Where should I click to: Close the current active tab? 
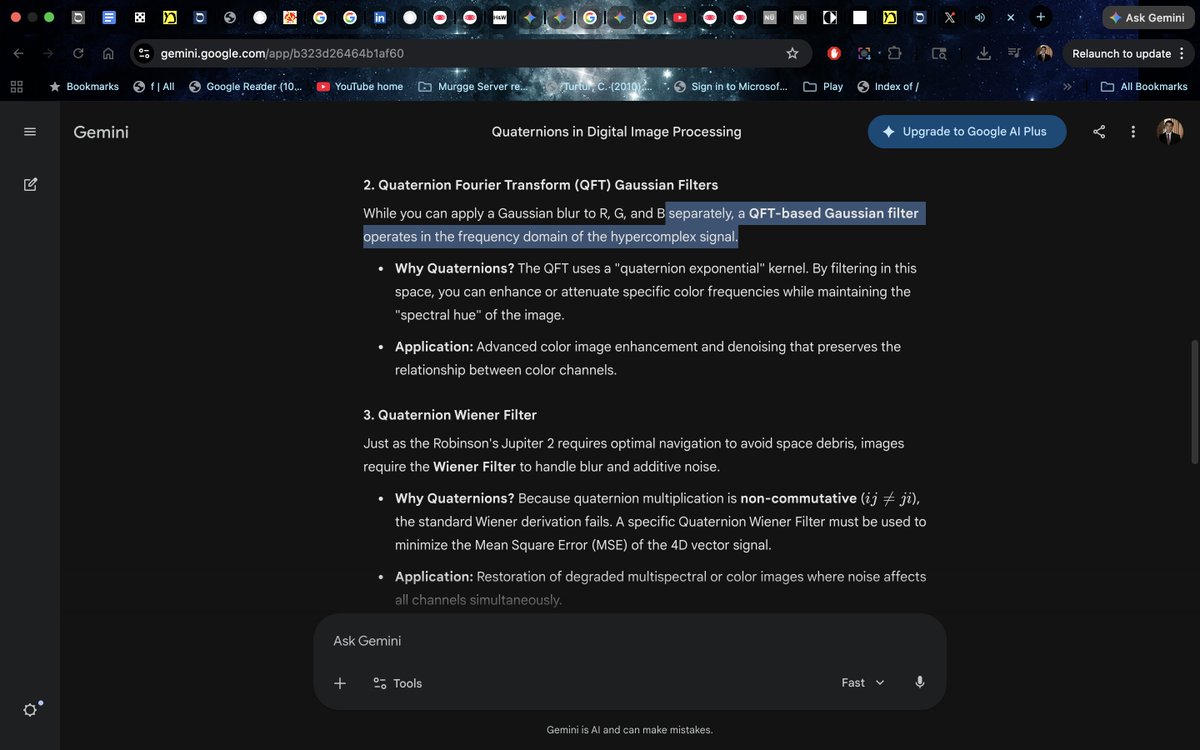[1011, 17]
